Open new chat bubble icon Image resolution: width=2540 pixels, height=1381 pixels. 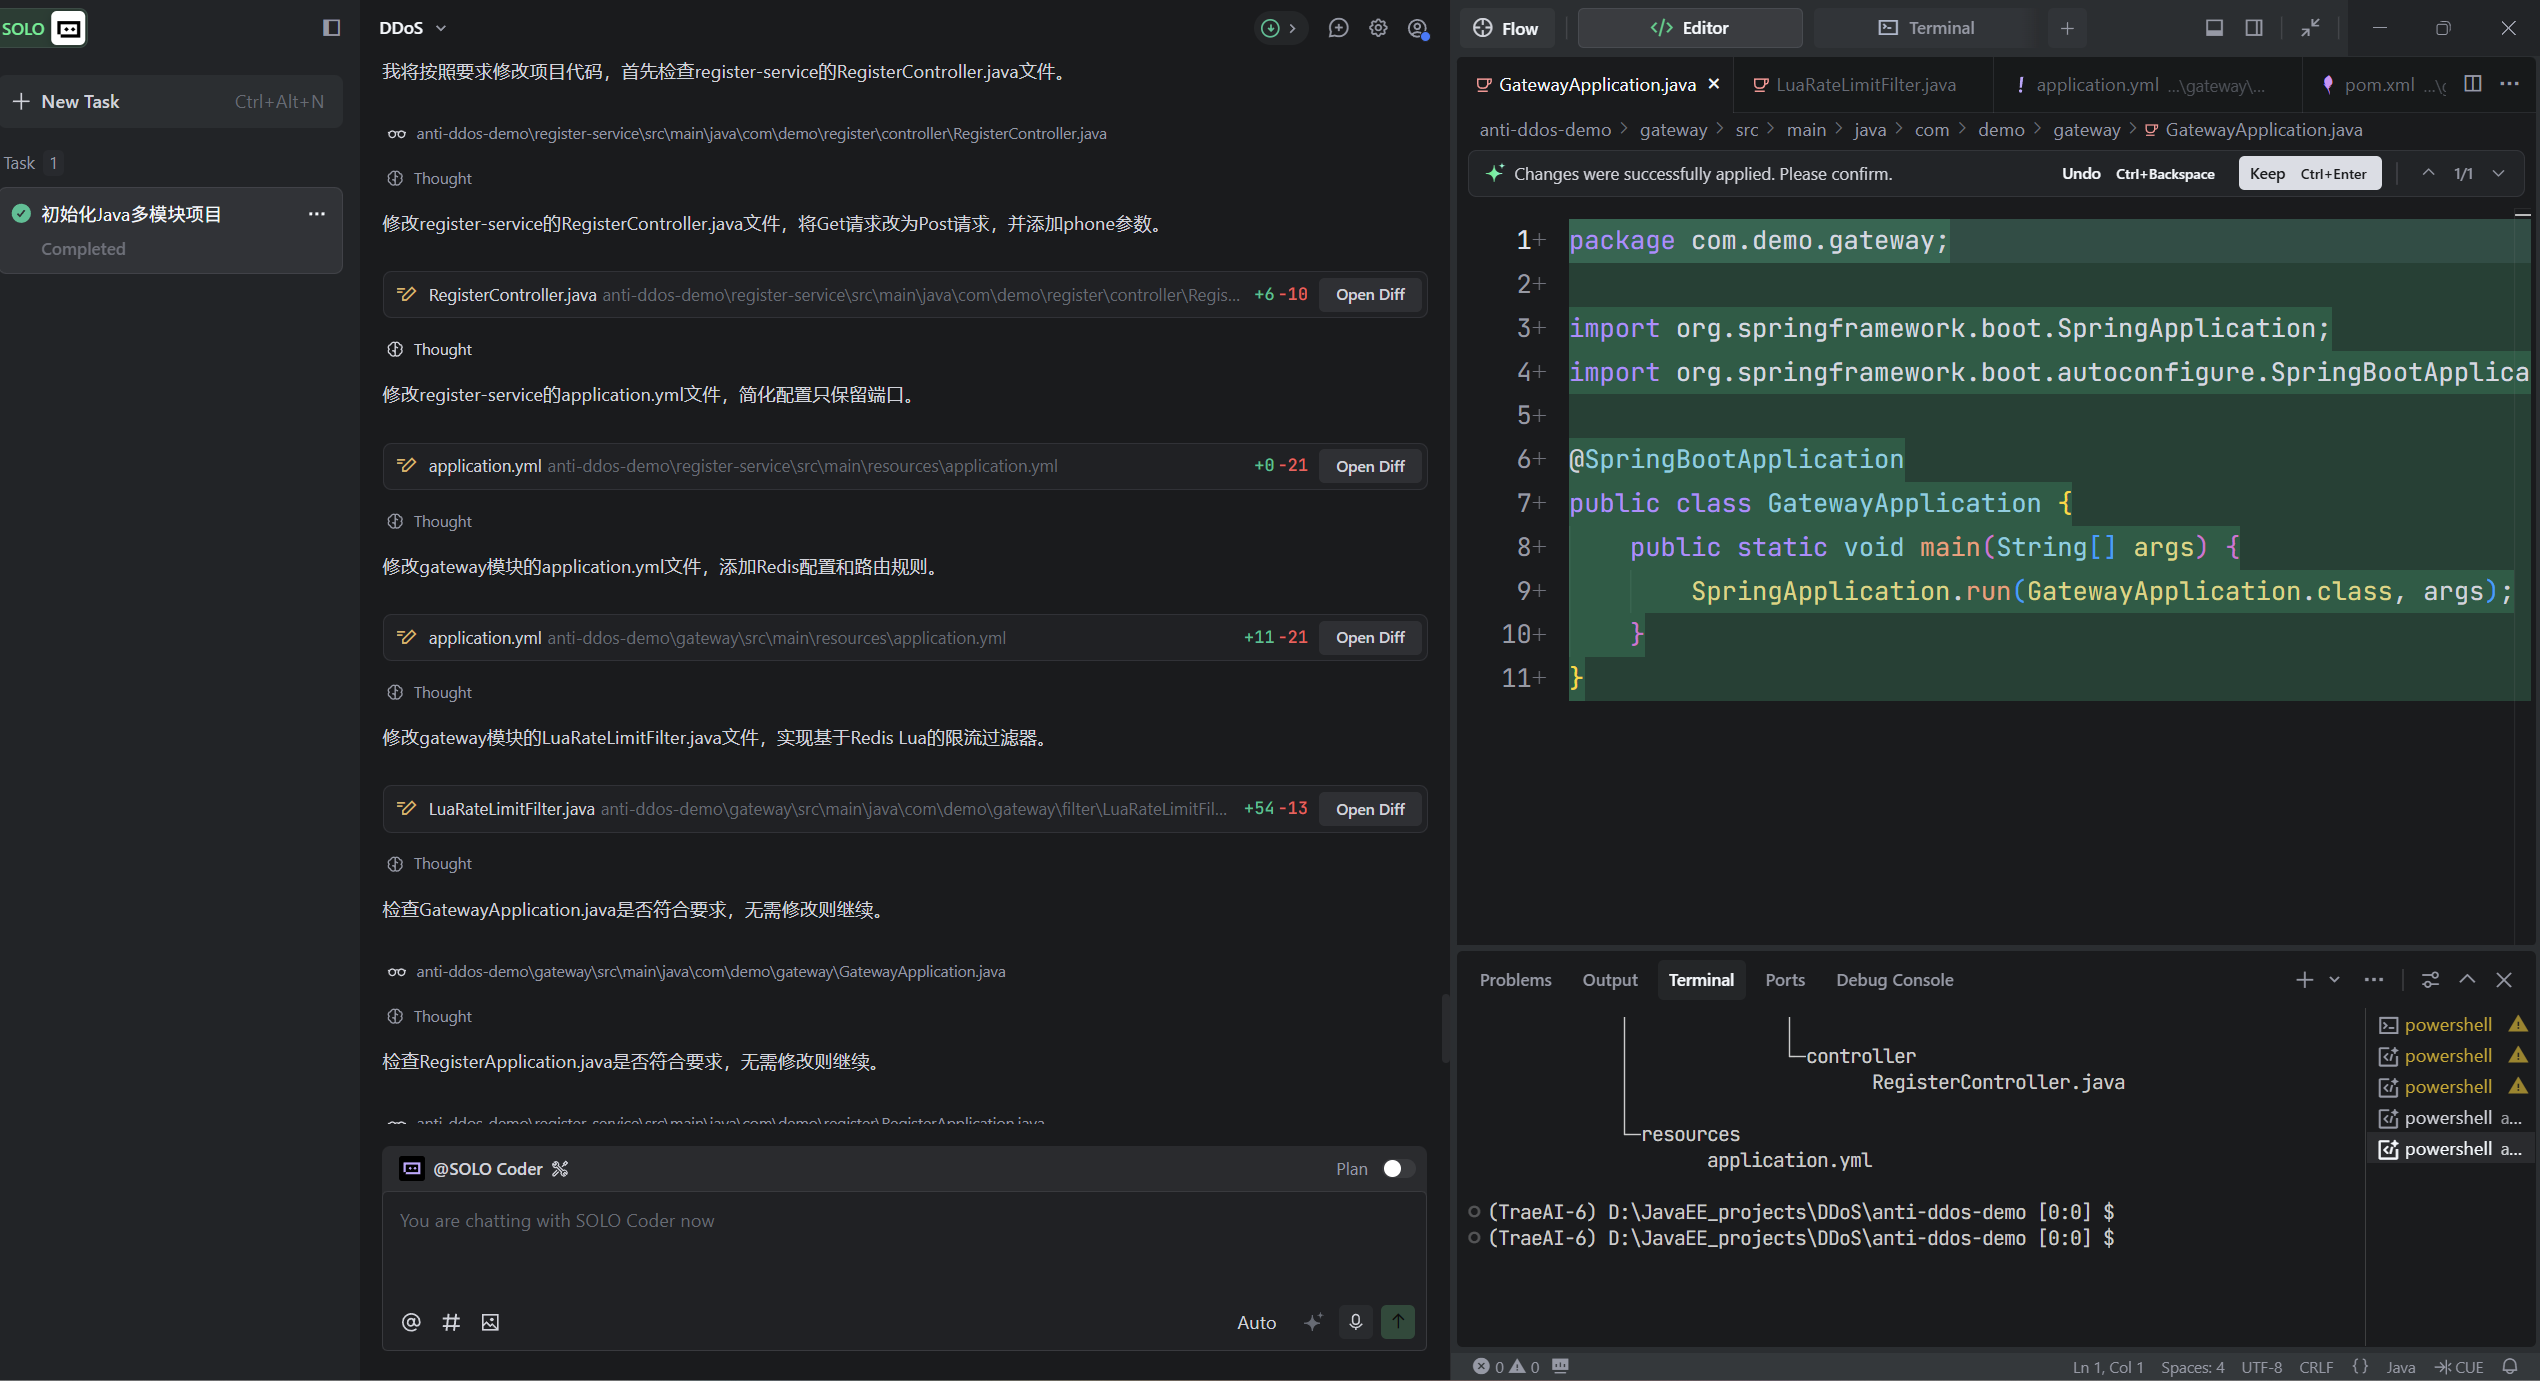[1338, 28]
